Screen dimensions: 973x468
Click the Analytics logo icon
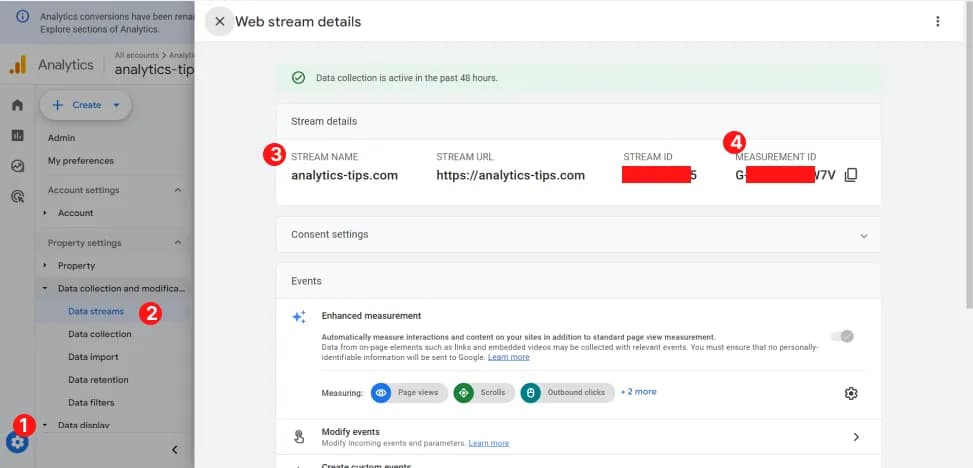point(17,65)
